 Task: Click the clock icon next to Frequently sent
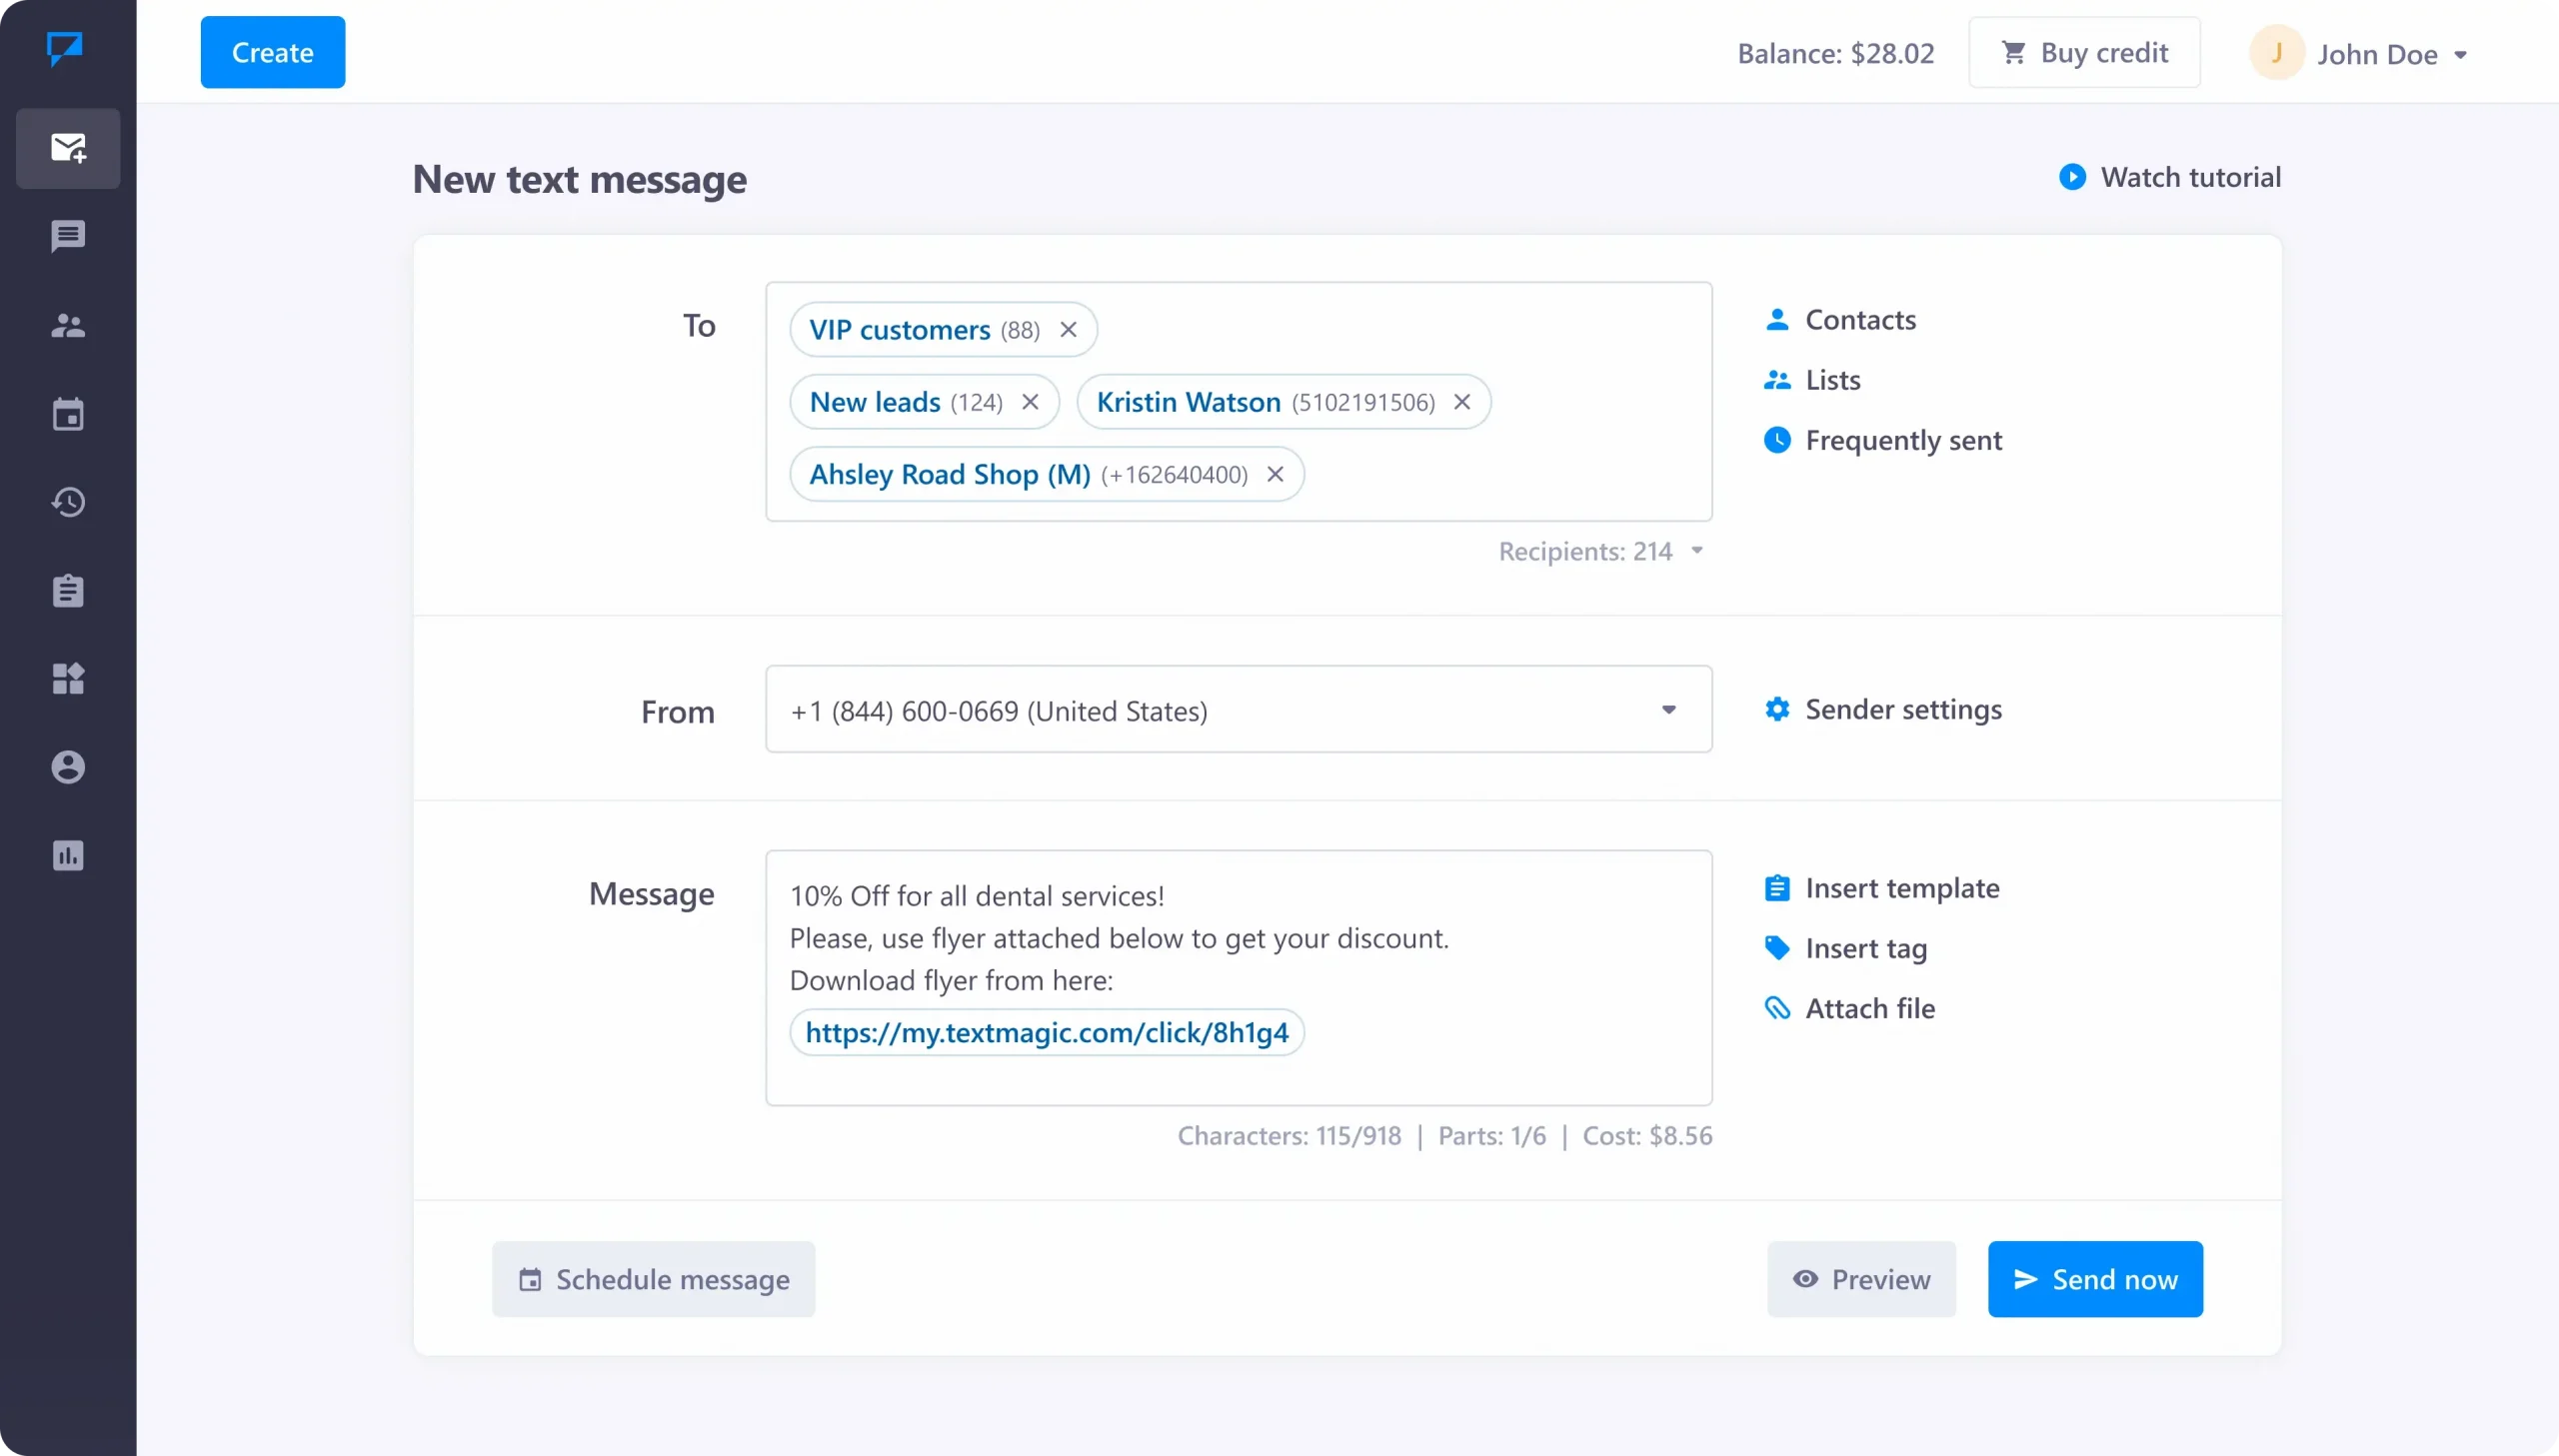click(x=1777, y=440)
